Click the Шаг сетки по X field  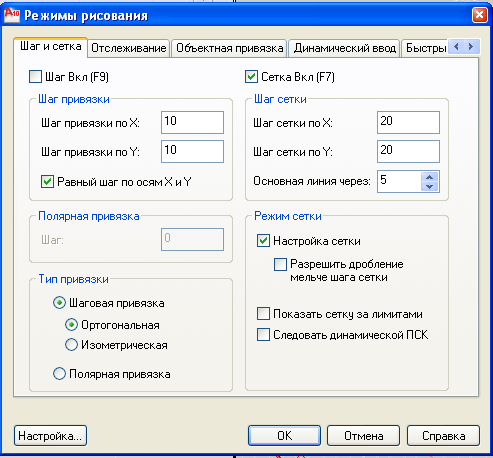pos(408,122)
